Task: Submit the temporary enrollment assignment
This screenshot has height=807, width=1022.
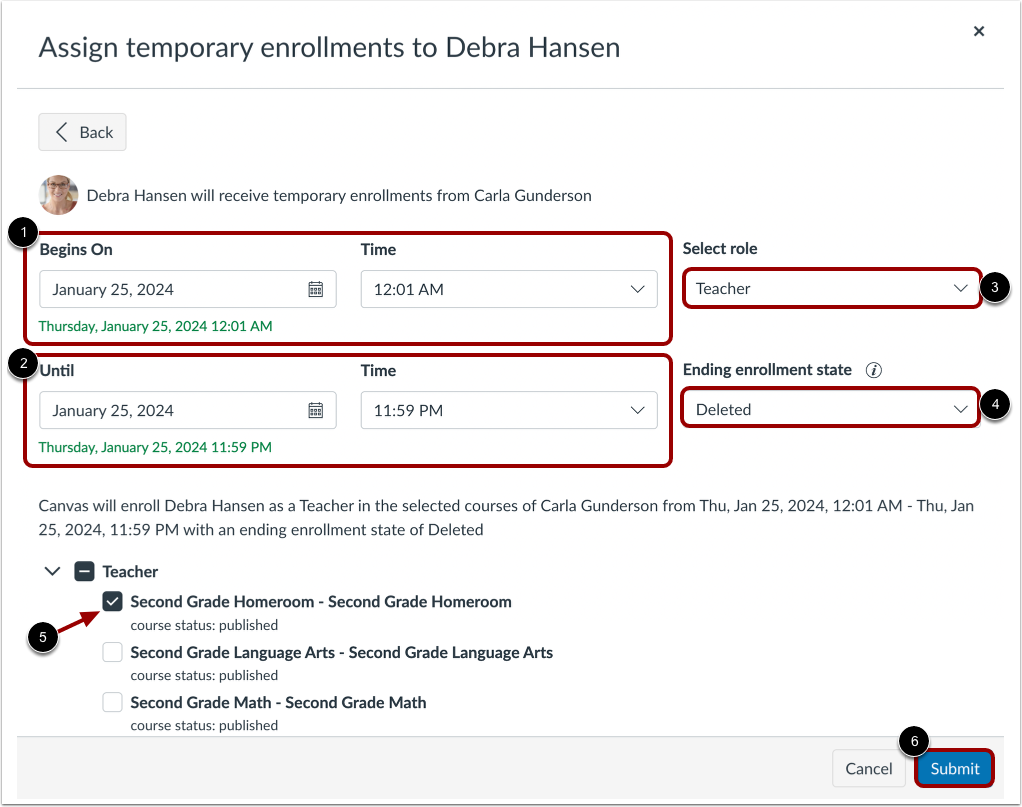Action: (954, 768)
